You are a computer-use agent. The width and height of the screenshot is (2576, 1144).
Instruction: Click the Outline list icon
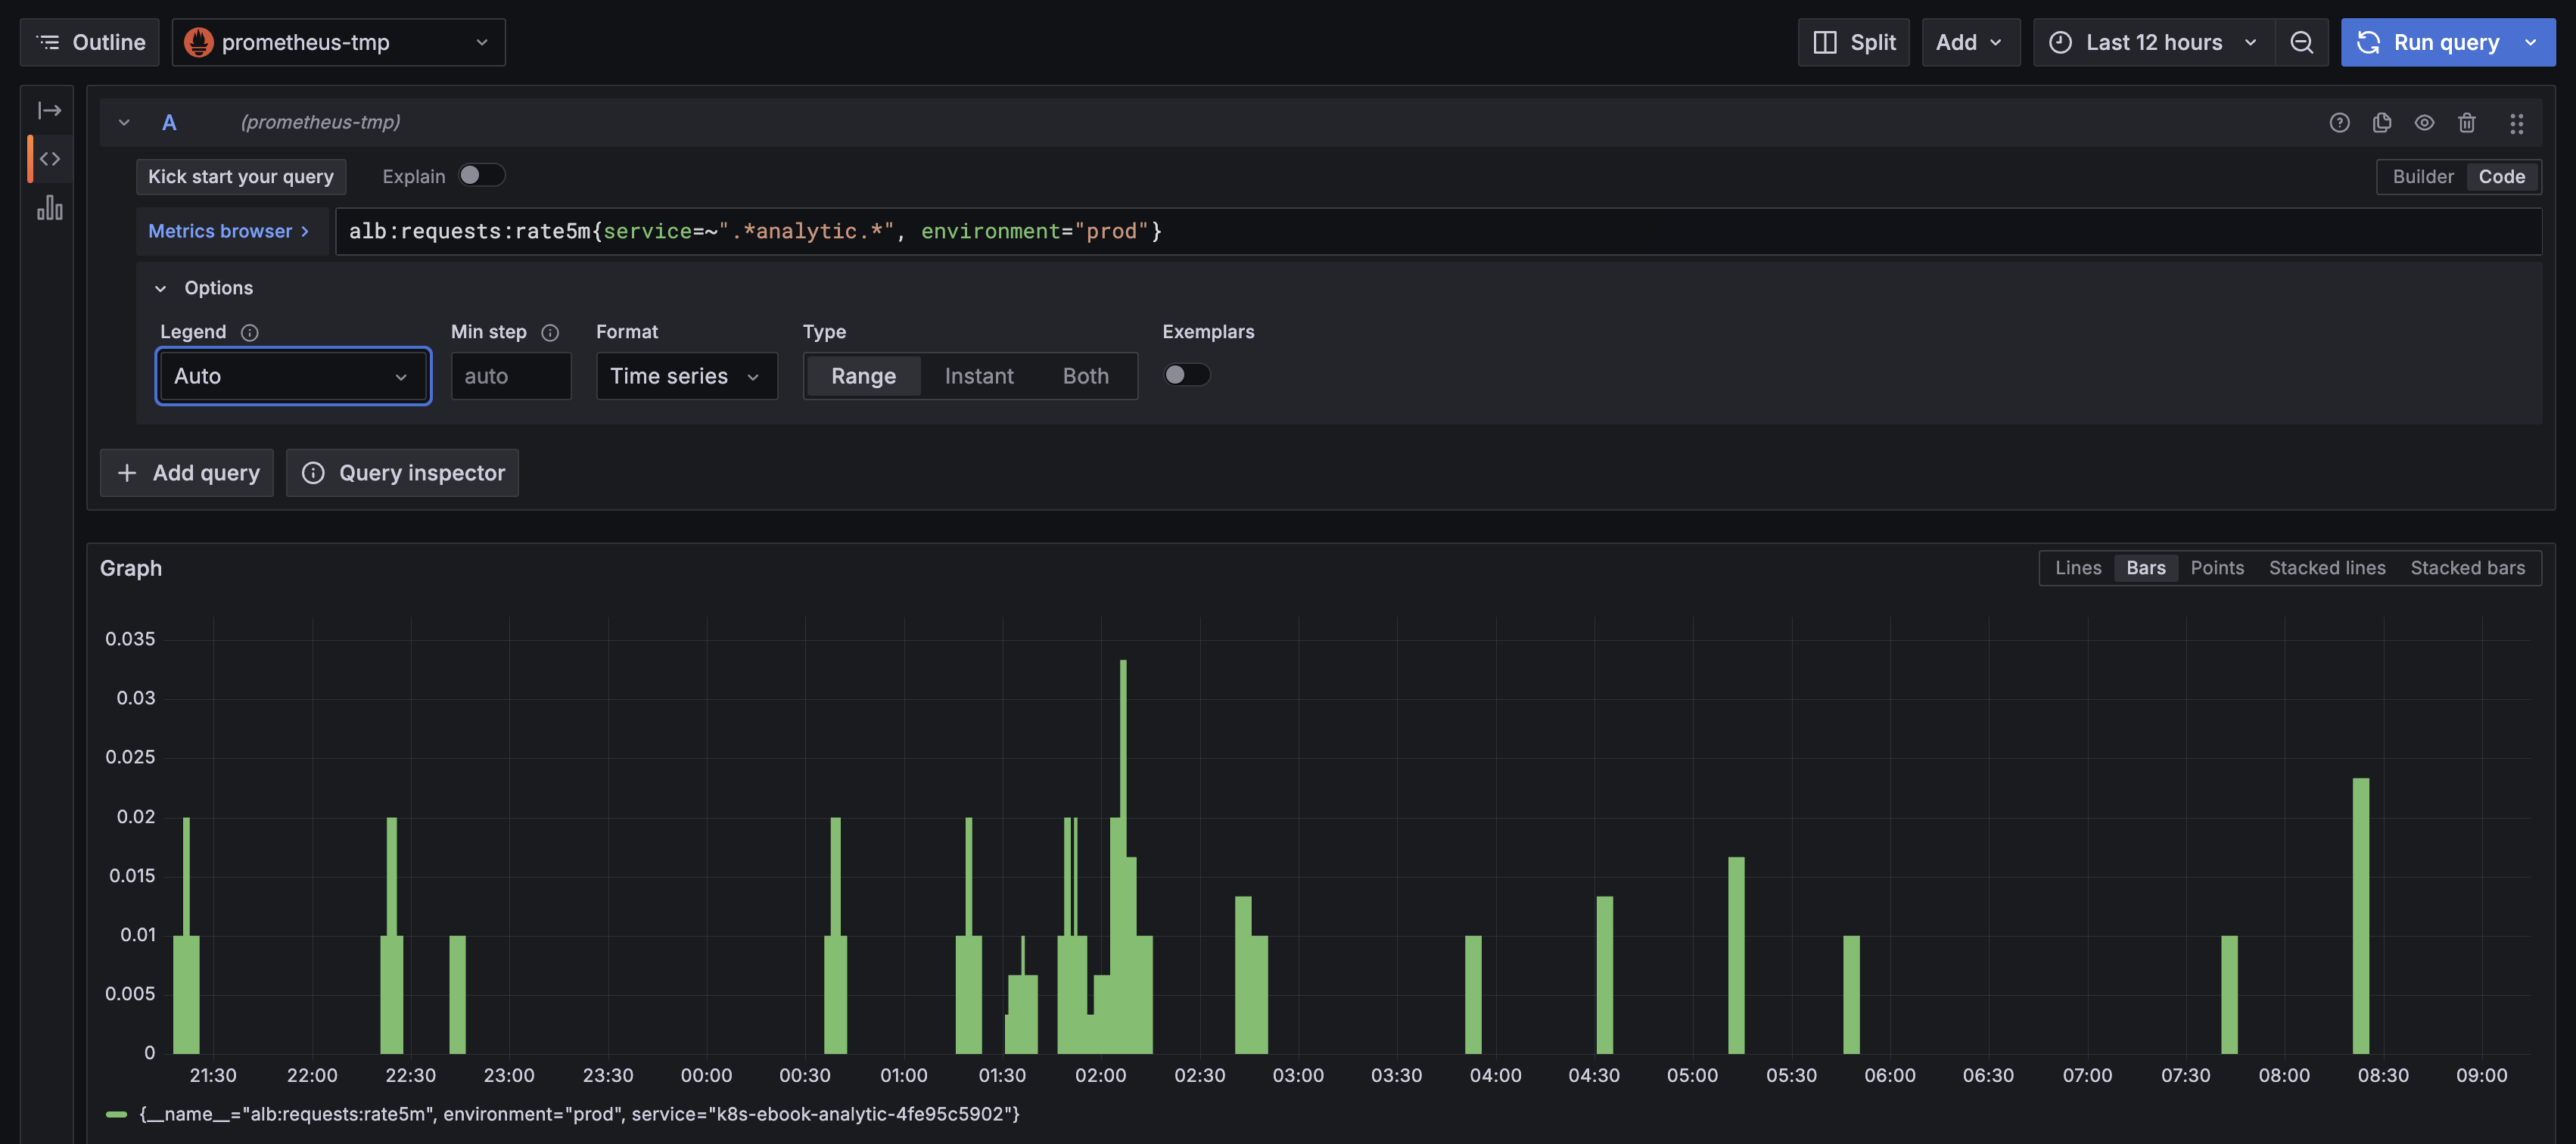point(48,42)
